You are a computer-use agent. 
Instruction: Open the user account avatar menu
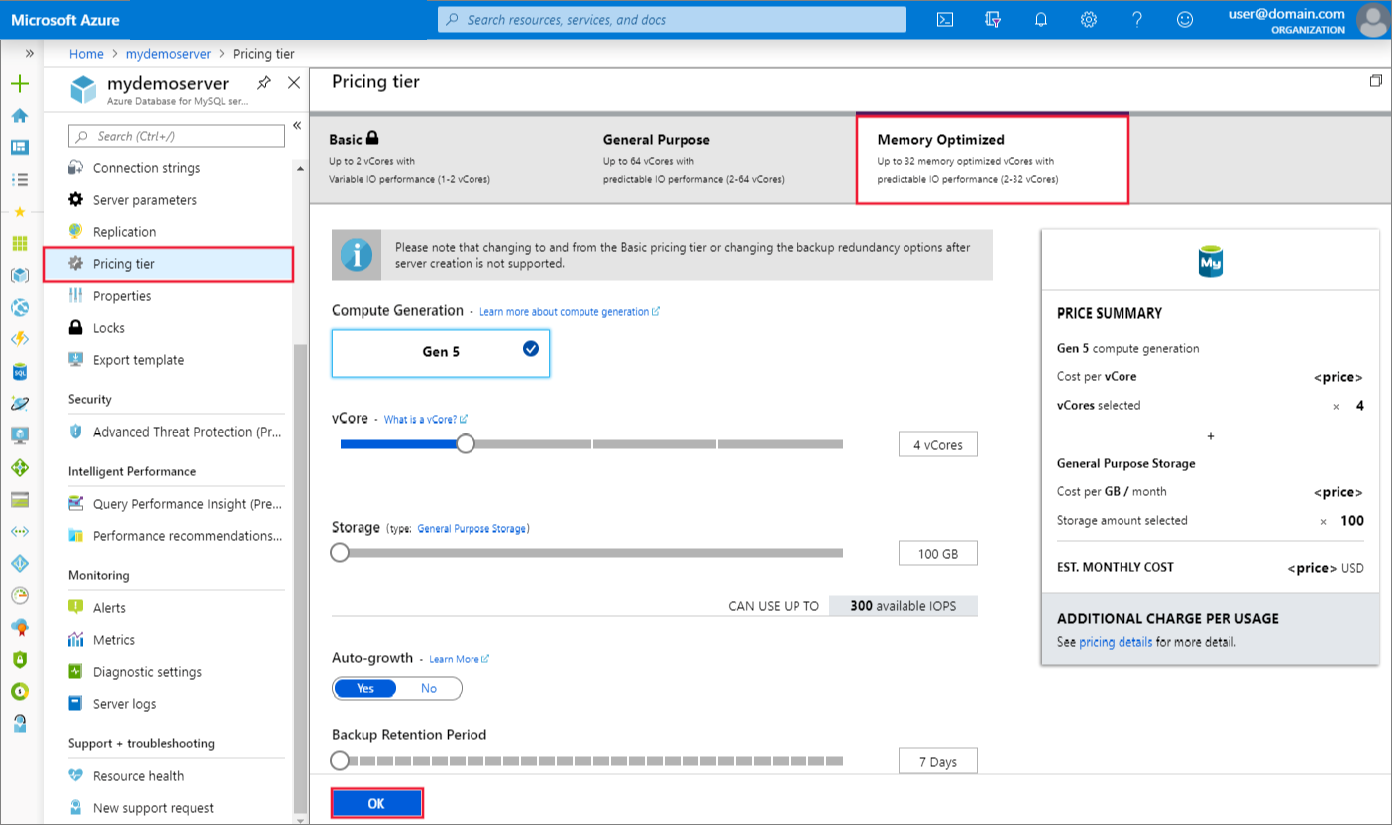1371,19
